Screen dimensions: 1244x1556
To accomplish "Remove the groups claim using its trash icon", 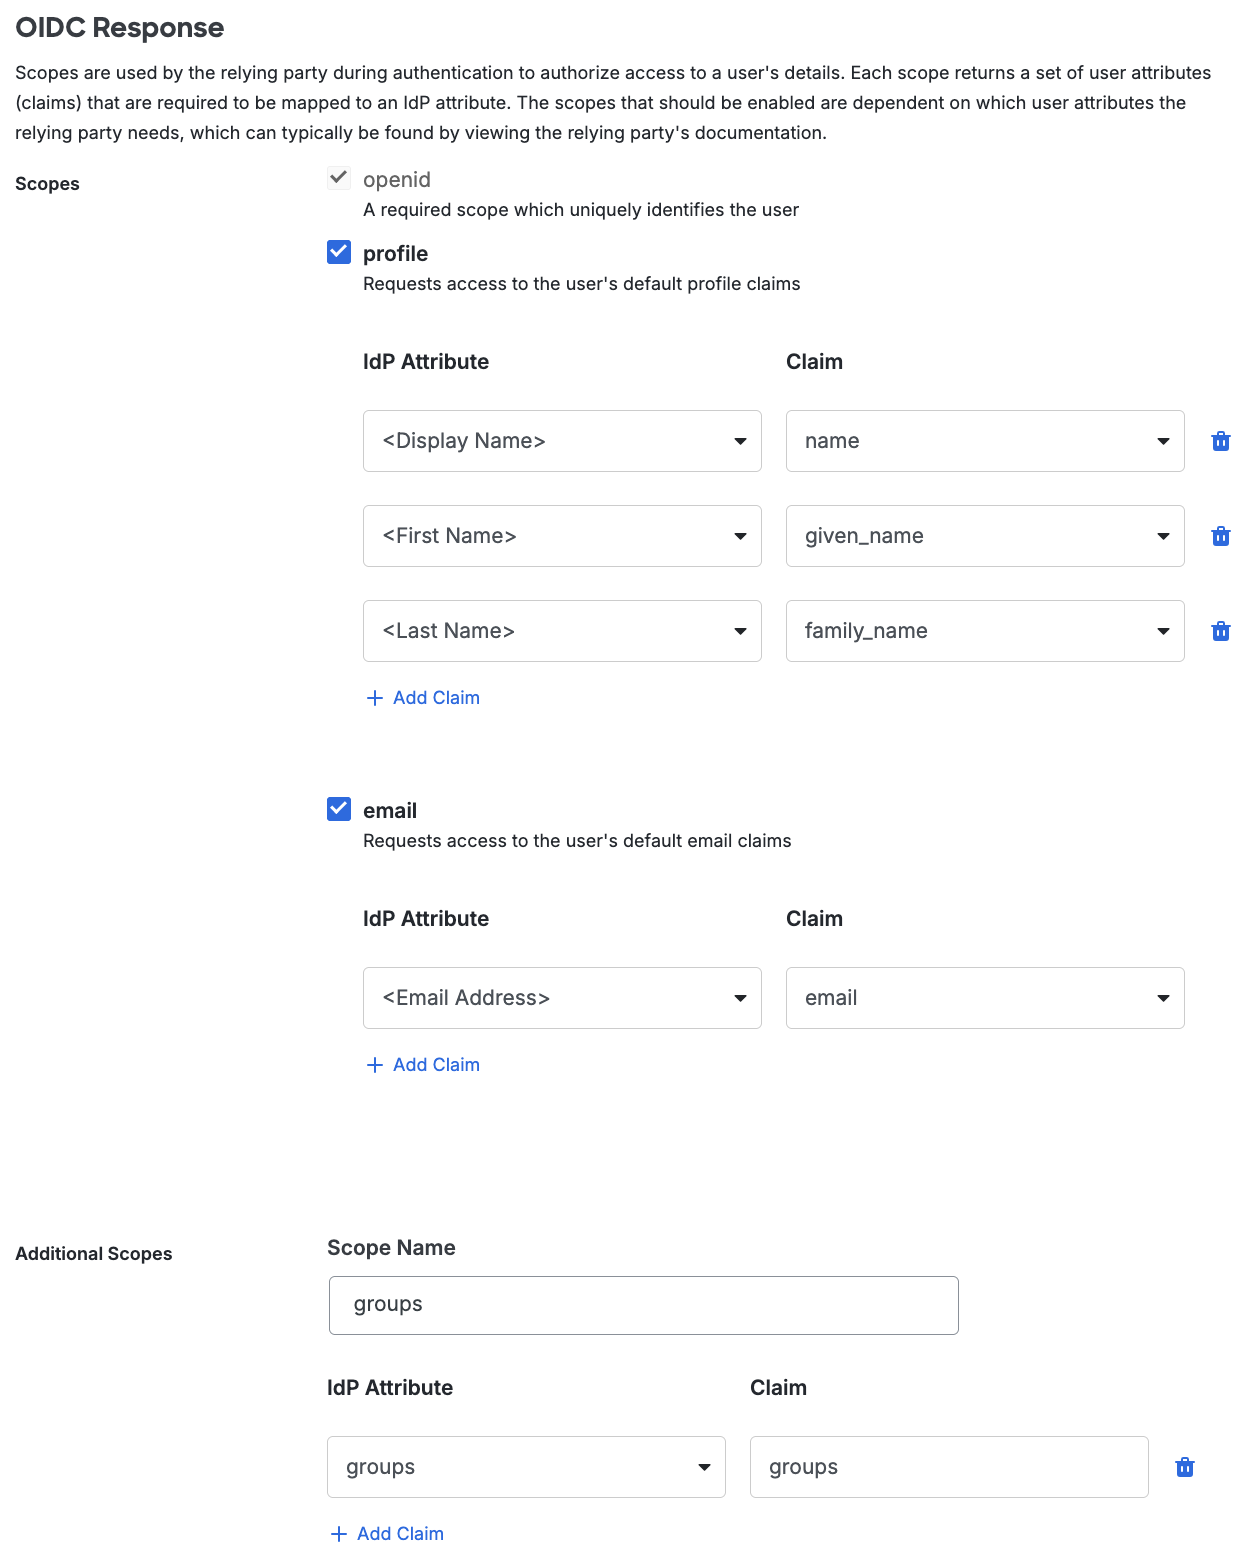I will click(x=1184, y=1467).
